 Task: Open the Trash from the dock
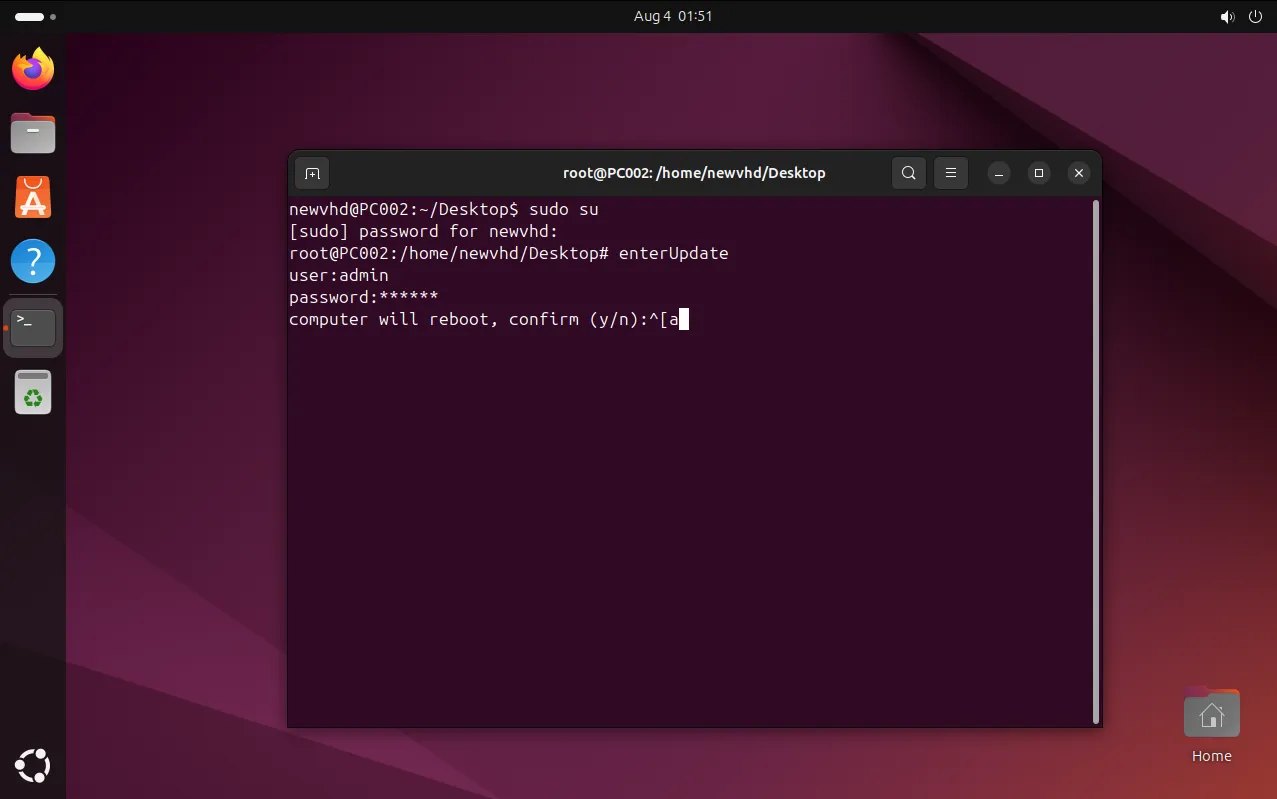[x=33, y=392]
